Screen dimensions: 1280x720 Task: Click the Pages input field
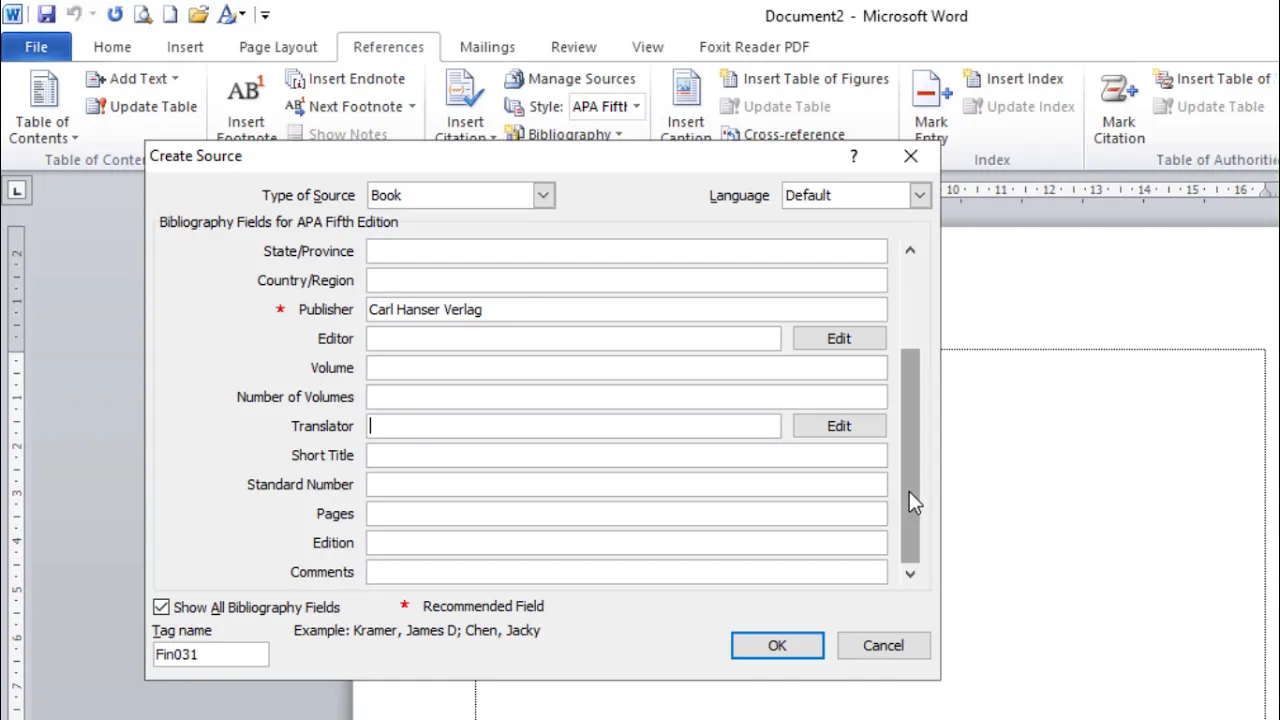[x=626, y=513]
